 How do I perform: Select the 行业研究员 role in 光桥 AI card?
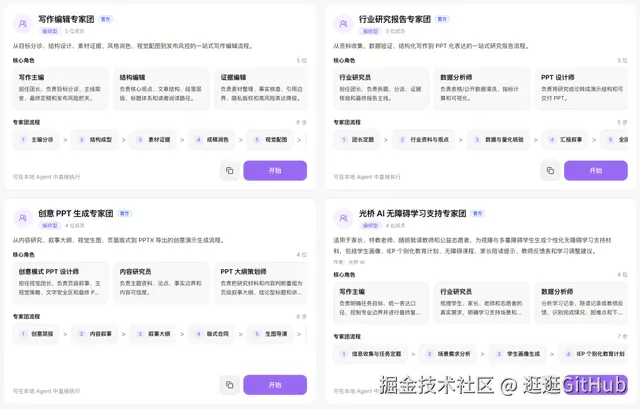pyautogui.click(x=482, y=303)
